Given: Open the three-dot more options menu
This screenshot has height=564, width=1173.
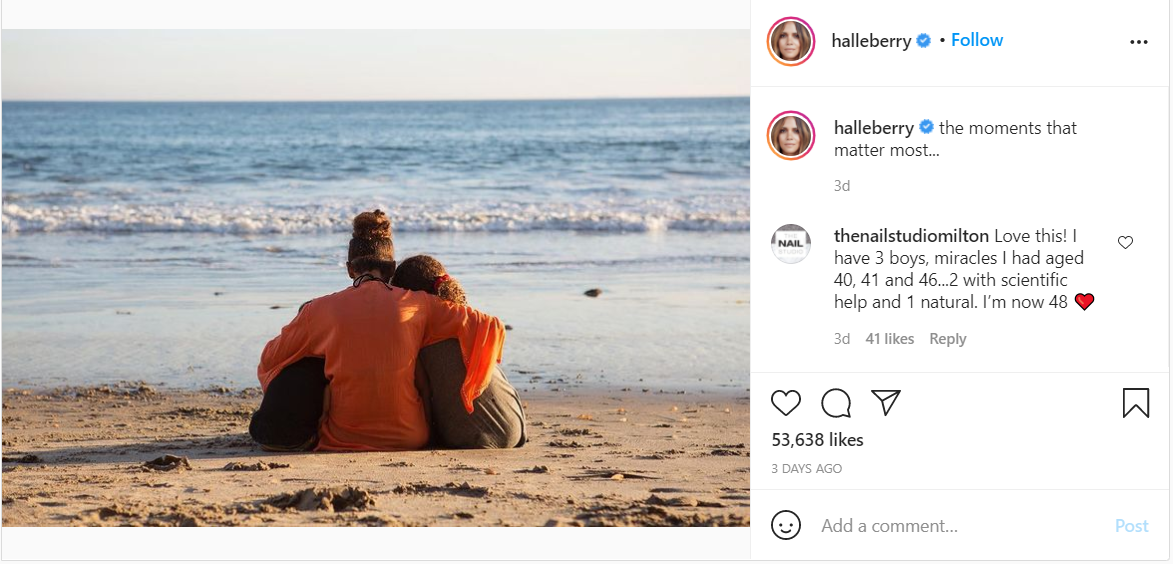Looking at the screenshot, I should point(1139,43).
